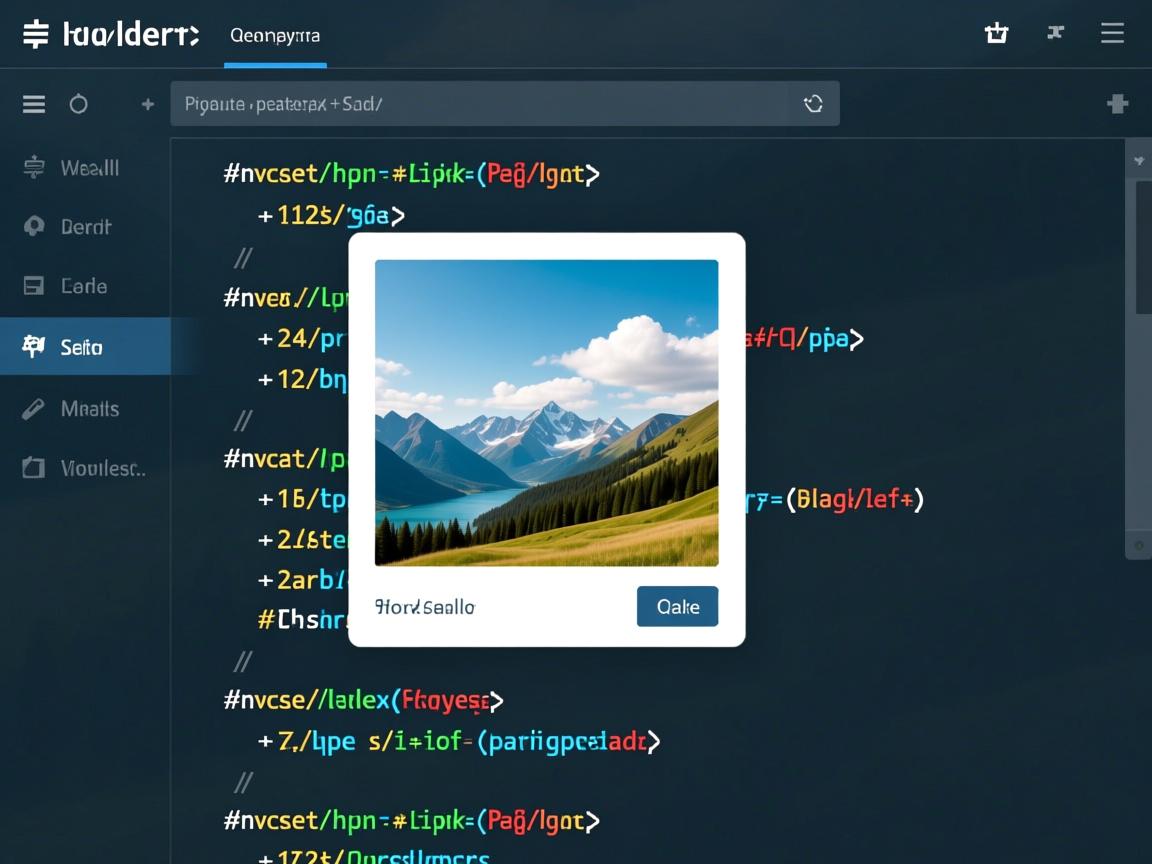This screenshot has height=864, width=1152.
Task: Click the scrollbar up arrow in editor
Action: pyautogui.click(x=1138, y=160)
